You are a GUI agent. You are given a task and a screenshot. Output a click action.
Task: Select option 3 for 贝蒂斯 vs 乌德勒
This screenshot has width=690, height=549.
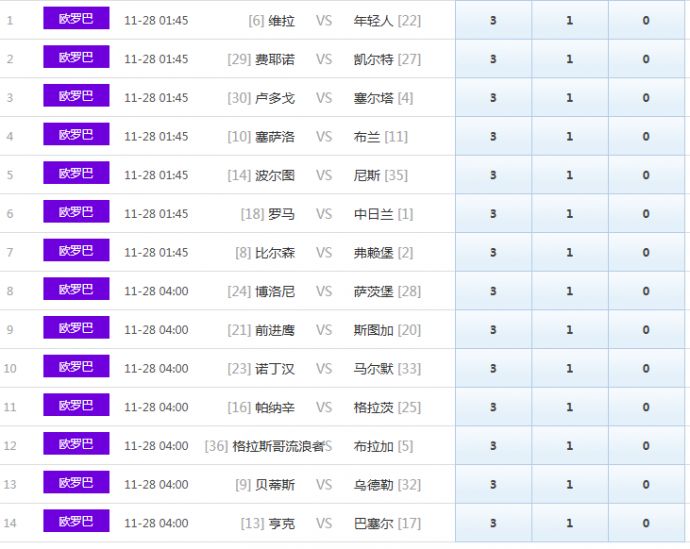click(493, 485)
